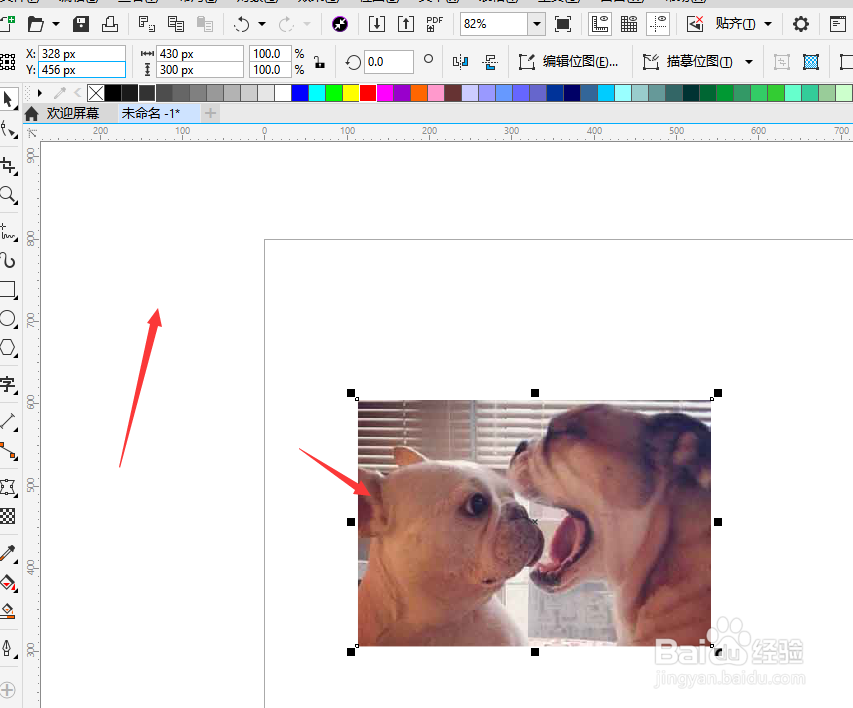853x708 pixels.
Task: Pick the red color swatch
Action: pos(368,93)
